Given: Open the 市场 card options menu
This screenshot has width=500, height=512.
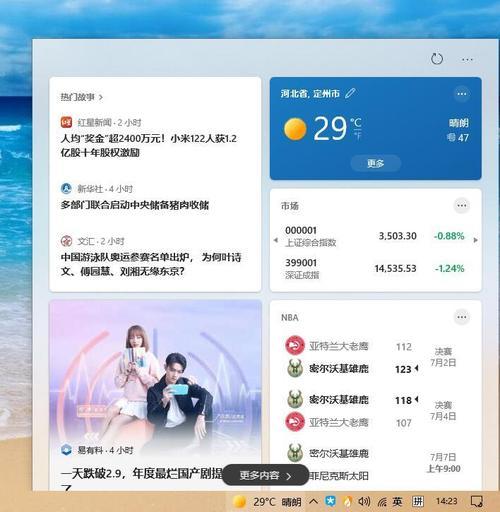Looking at the screenshot, I should [462, 205].
